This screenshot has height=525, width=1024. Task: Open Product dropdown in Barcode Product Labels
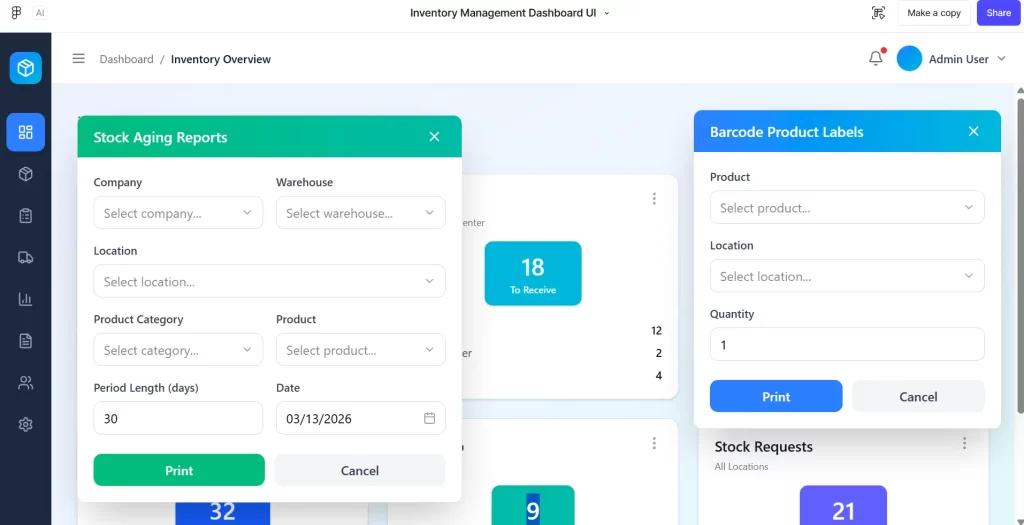tap(847, 208)
